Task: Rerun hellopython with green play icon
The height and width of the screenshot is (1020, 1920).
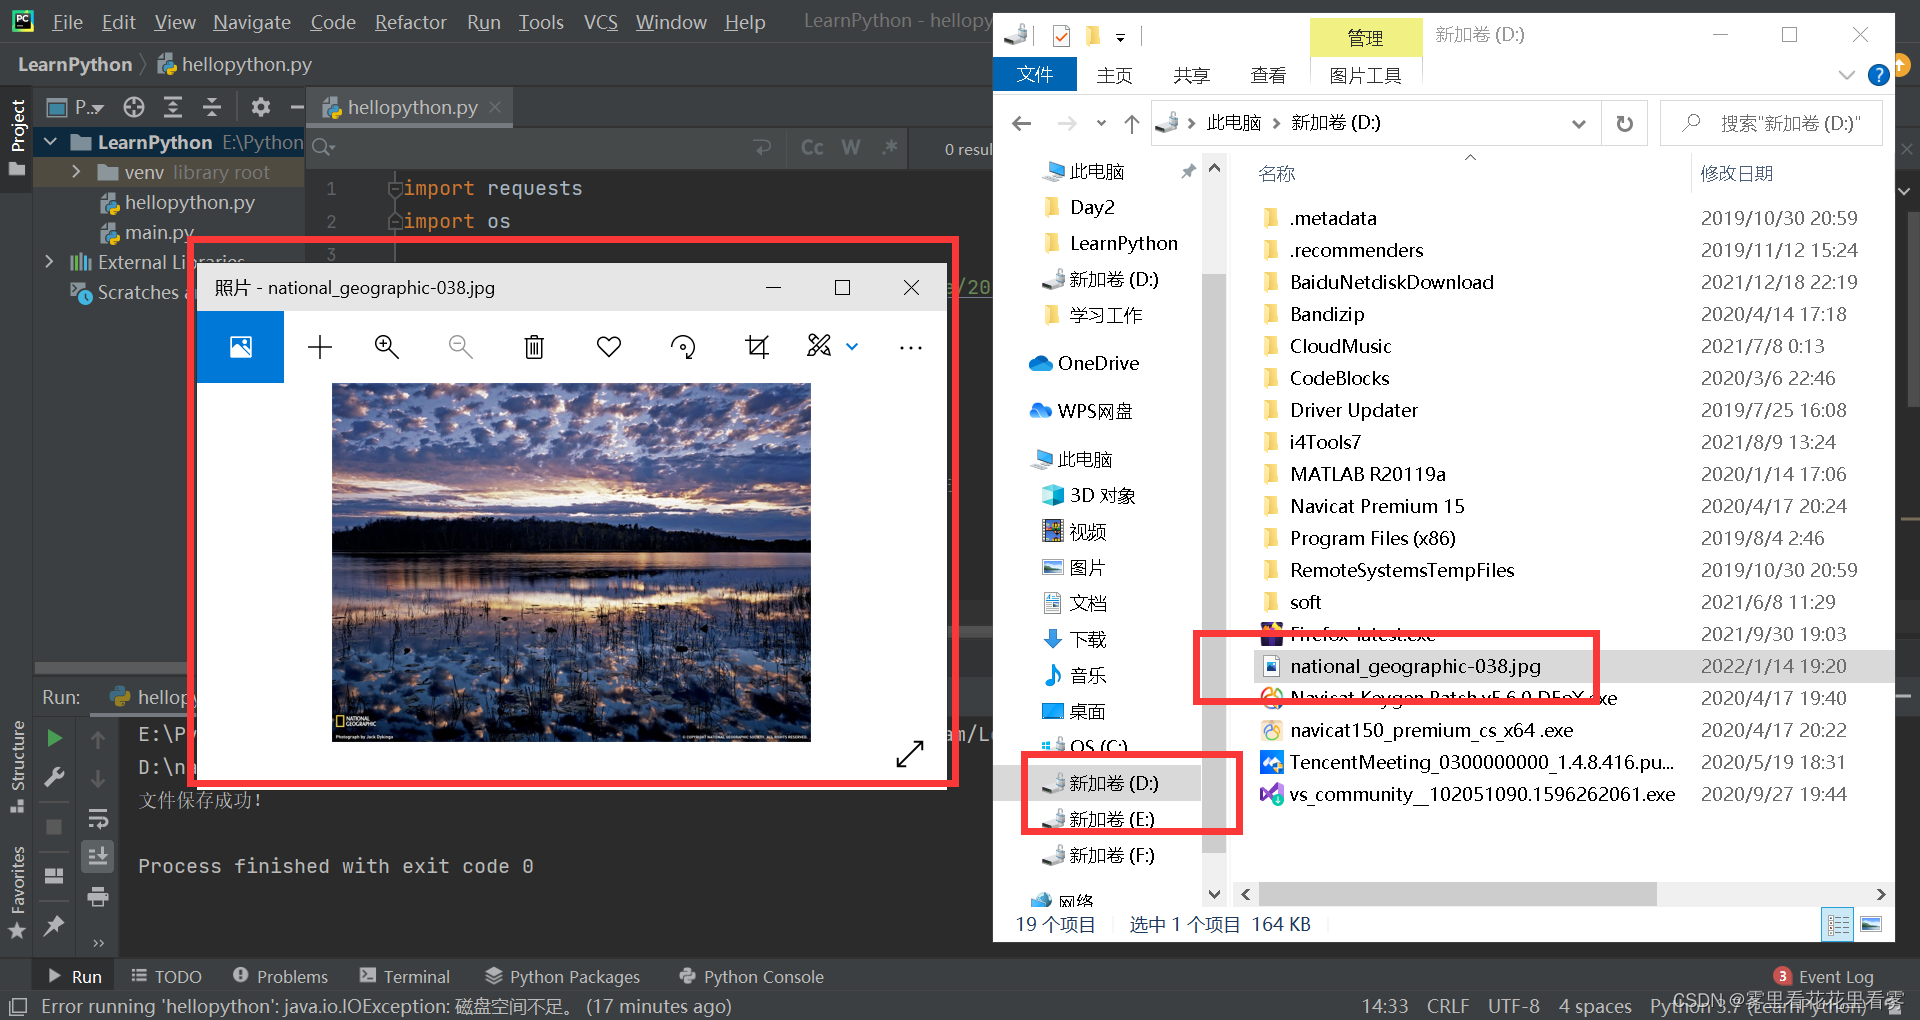Action: [55, 738]
